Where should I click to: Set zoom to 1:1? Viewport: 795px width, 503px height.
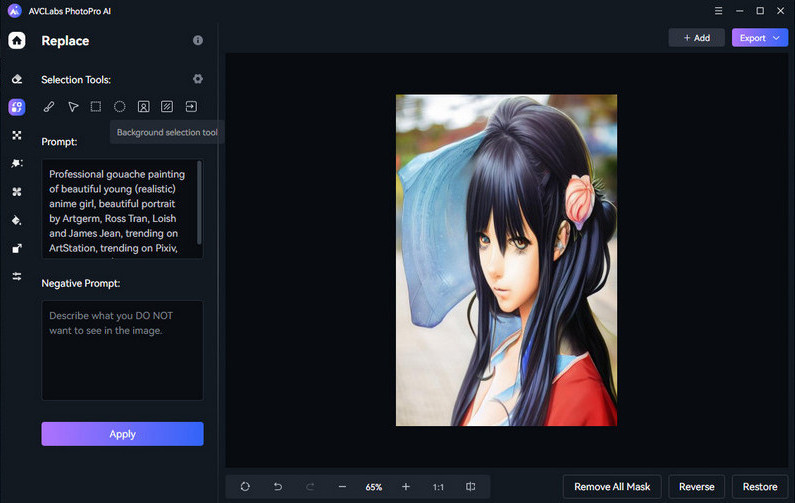438,487
